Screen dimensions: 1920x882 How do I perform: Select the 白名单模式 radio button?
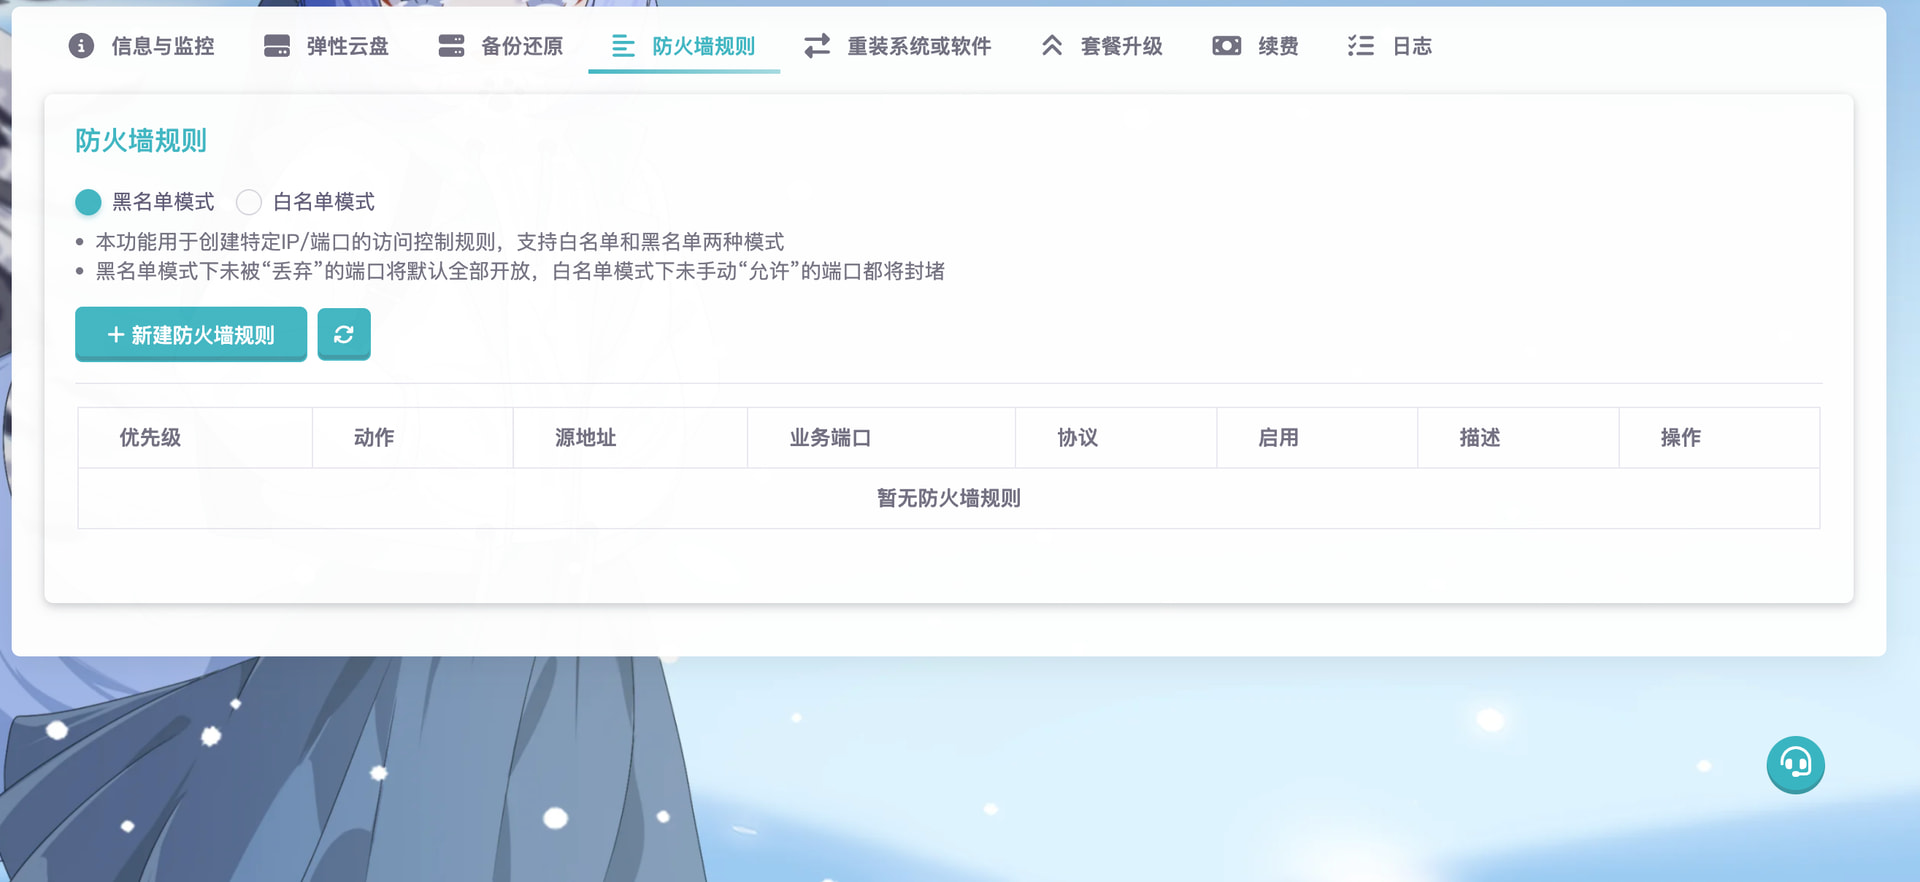(249, 202)
